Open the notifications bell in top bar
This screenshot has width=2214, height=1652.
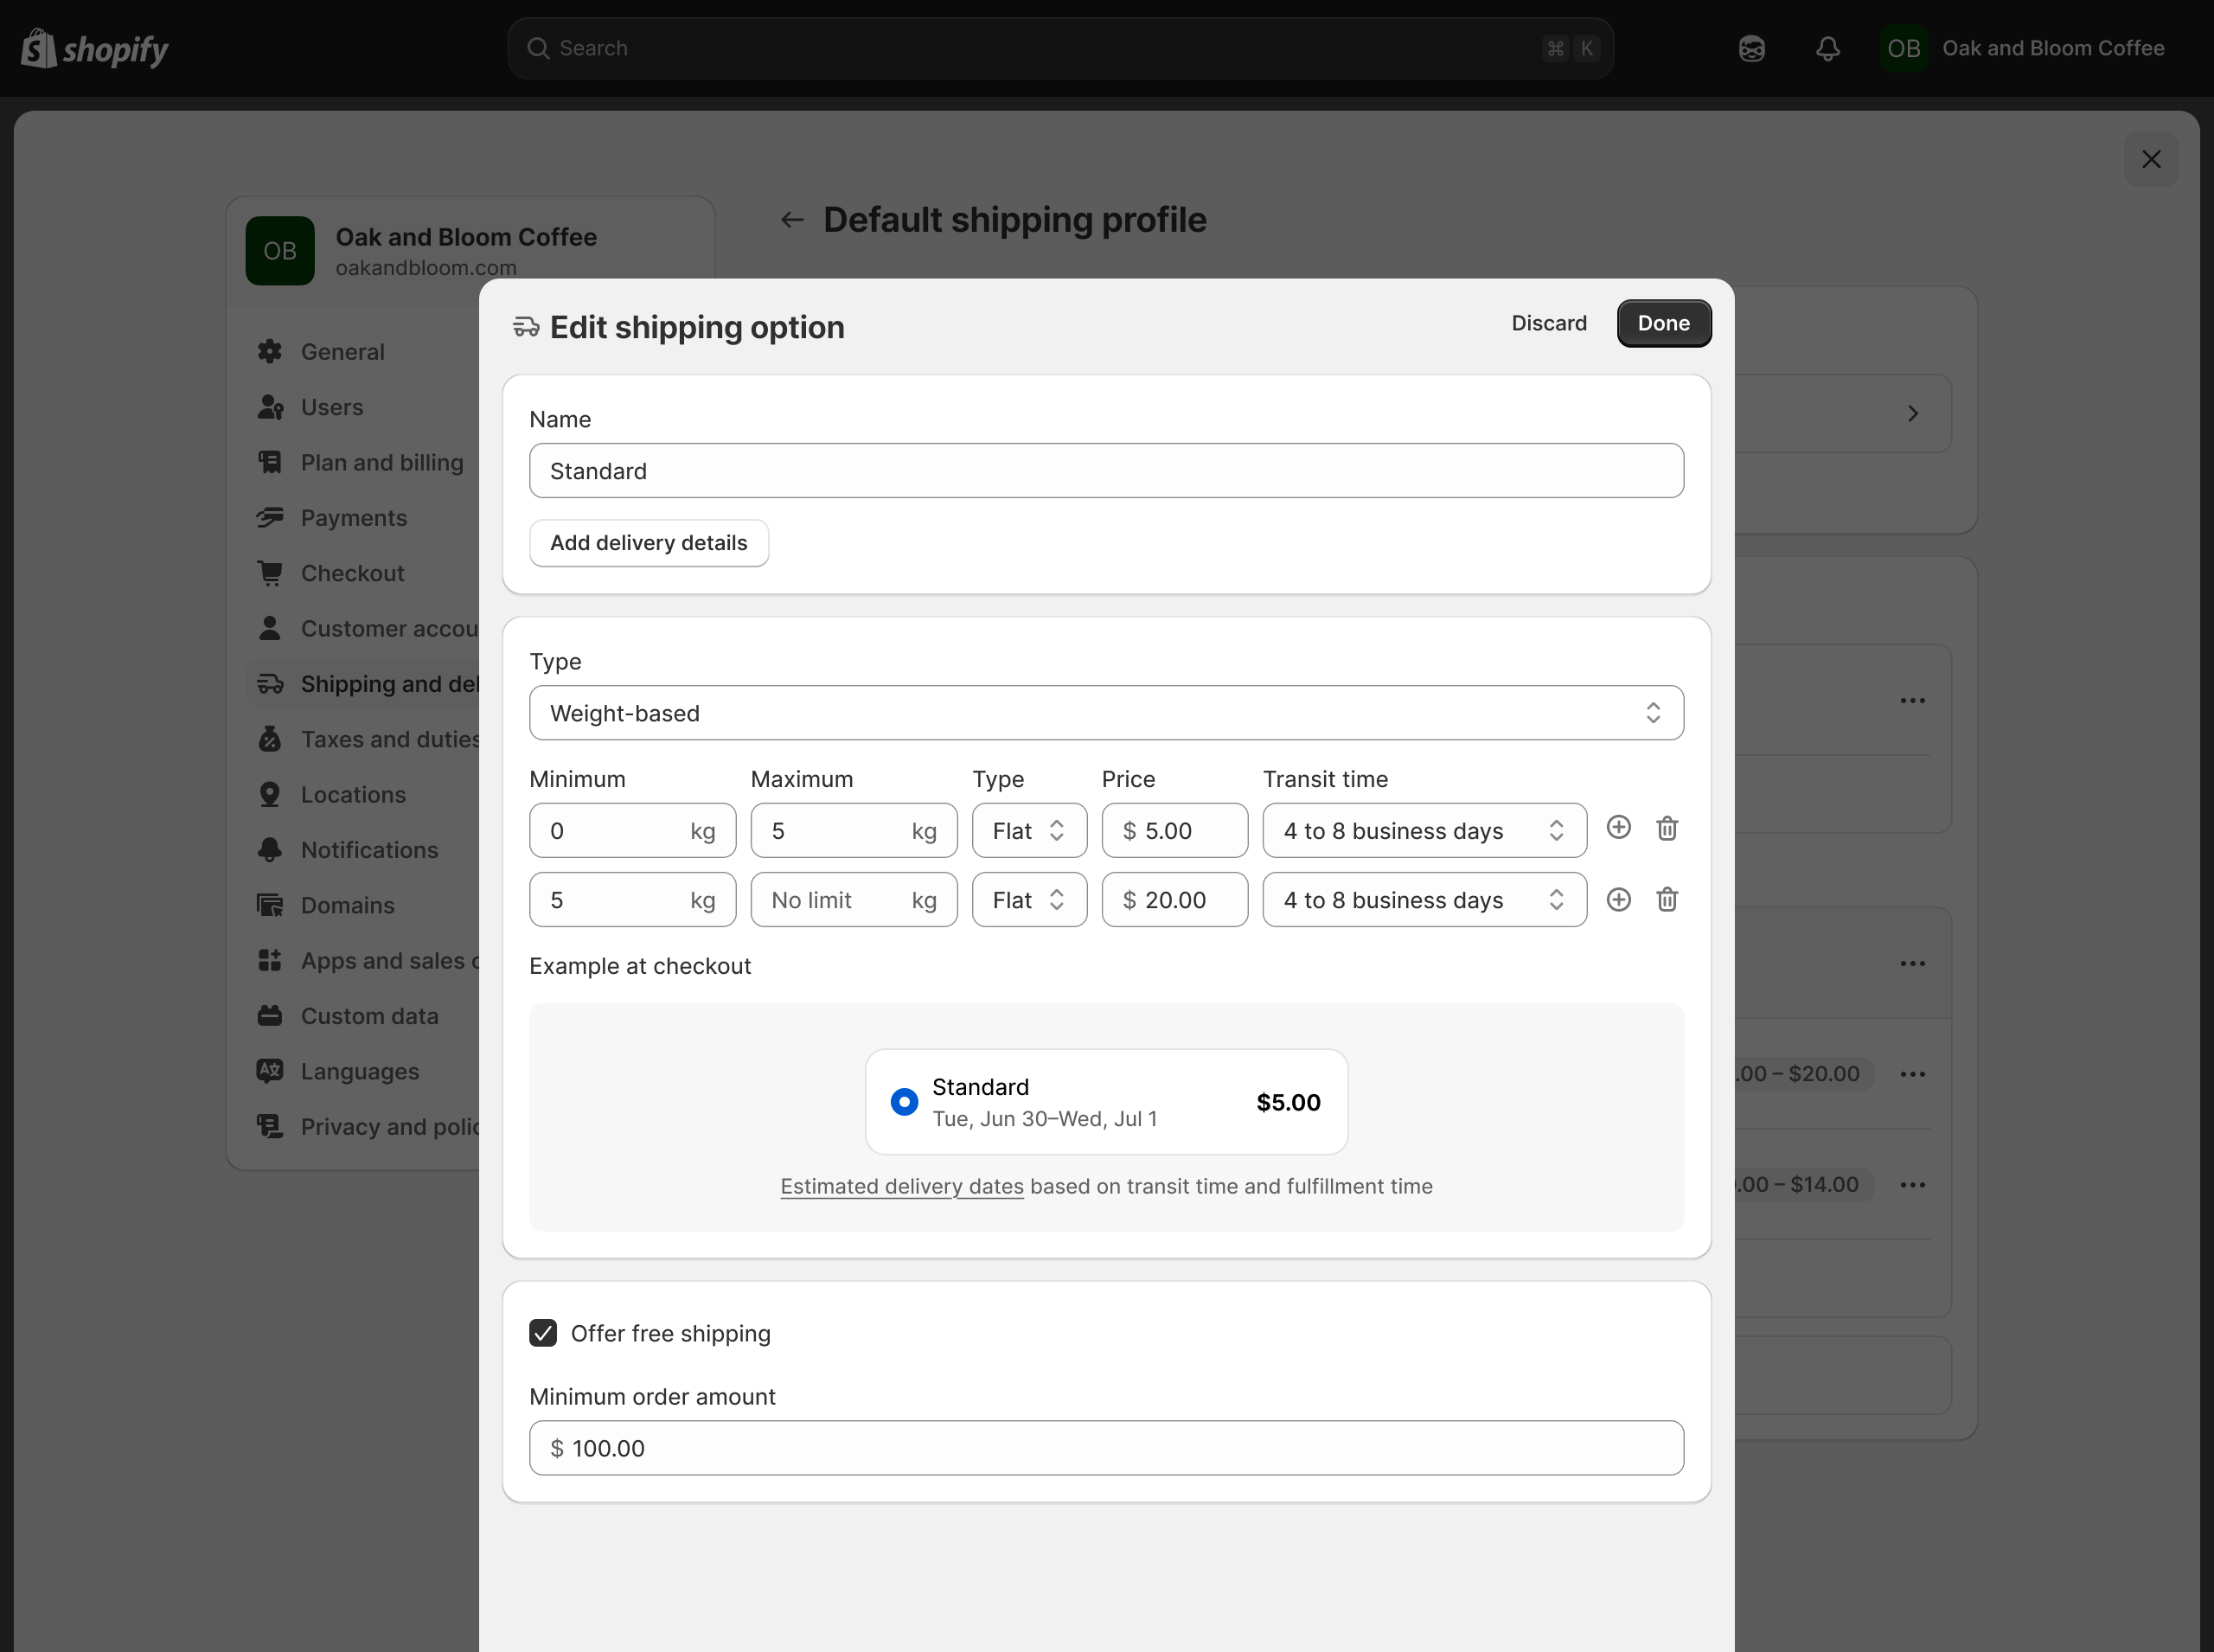1827,48
